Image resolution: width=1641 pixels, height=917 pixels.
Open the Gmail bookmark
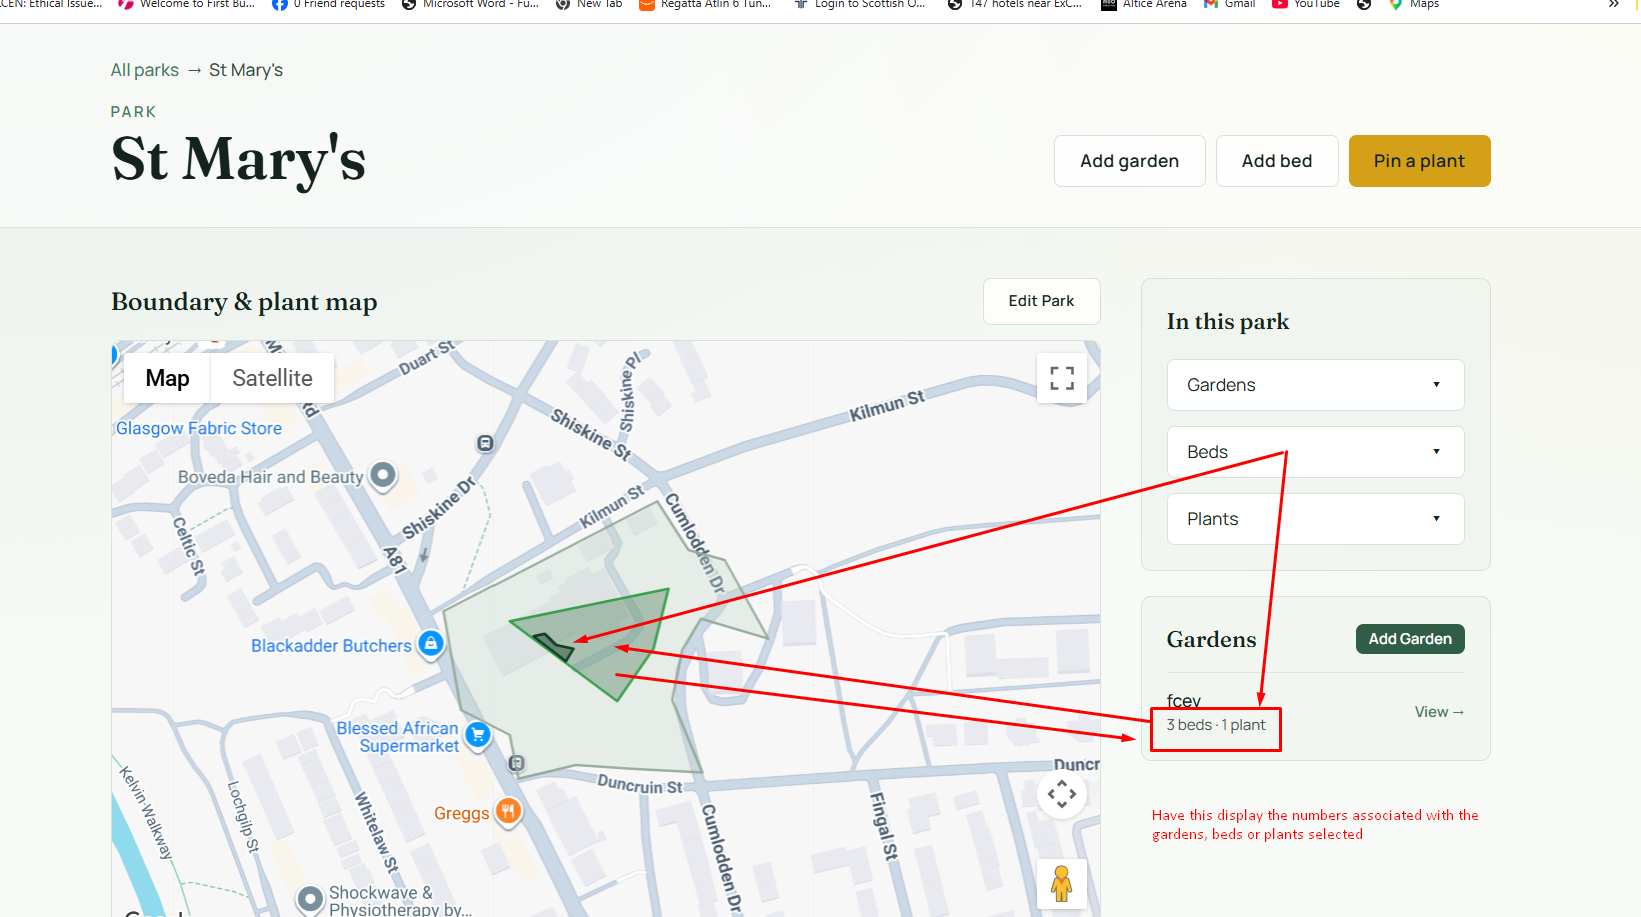coord(1230,4)
